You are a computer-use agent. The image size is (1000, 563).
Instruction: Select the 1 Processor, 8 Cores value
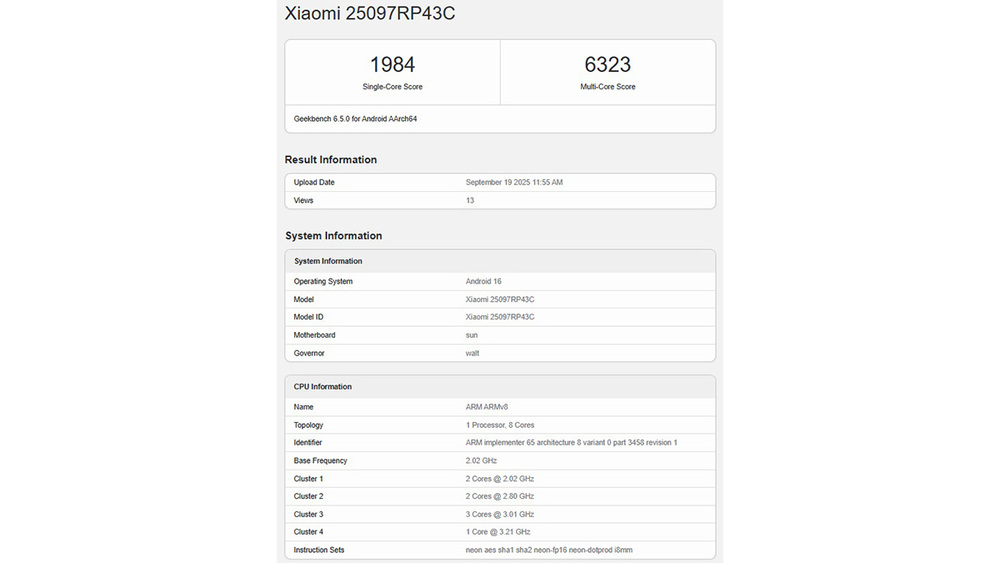[x=500, y=425]
